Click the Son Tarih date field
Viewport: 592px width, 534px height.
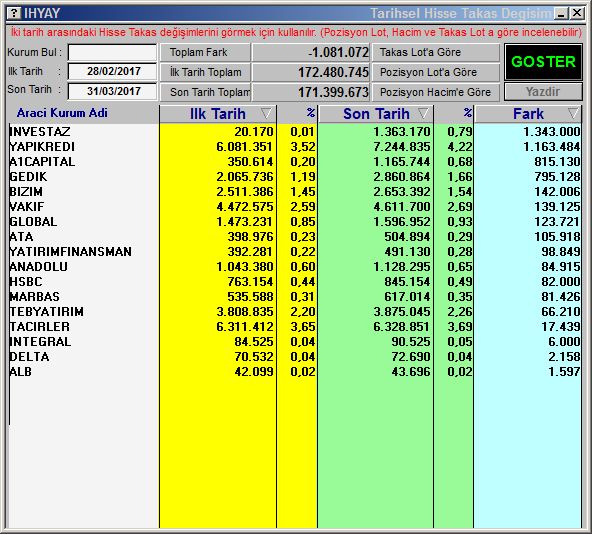tap(113, 91)
